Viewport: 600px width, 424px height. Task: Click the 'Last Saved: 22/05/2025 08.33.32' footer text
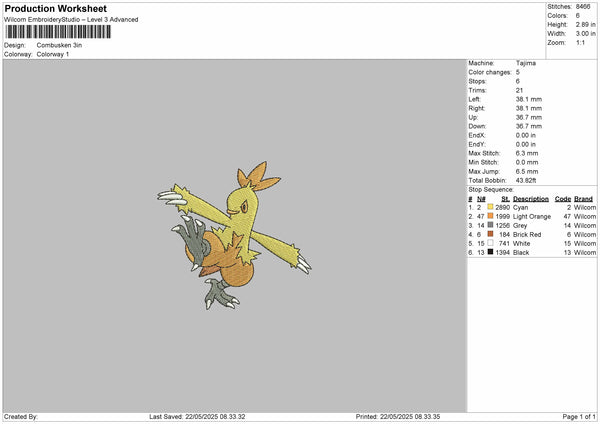197,417
